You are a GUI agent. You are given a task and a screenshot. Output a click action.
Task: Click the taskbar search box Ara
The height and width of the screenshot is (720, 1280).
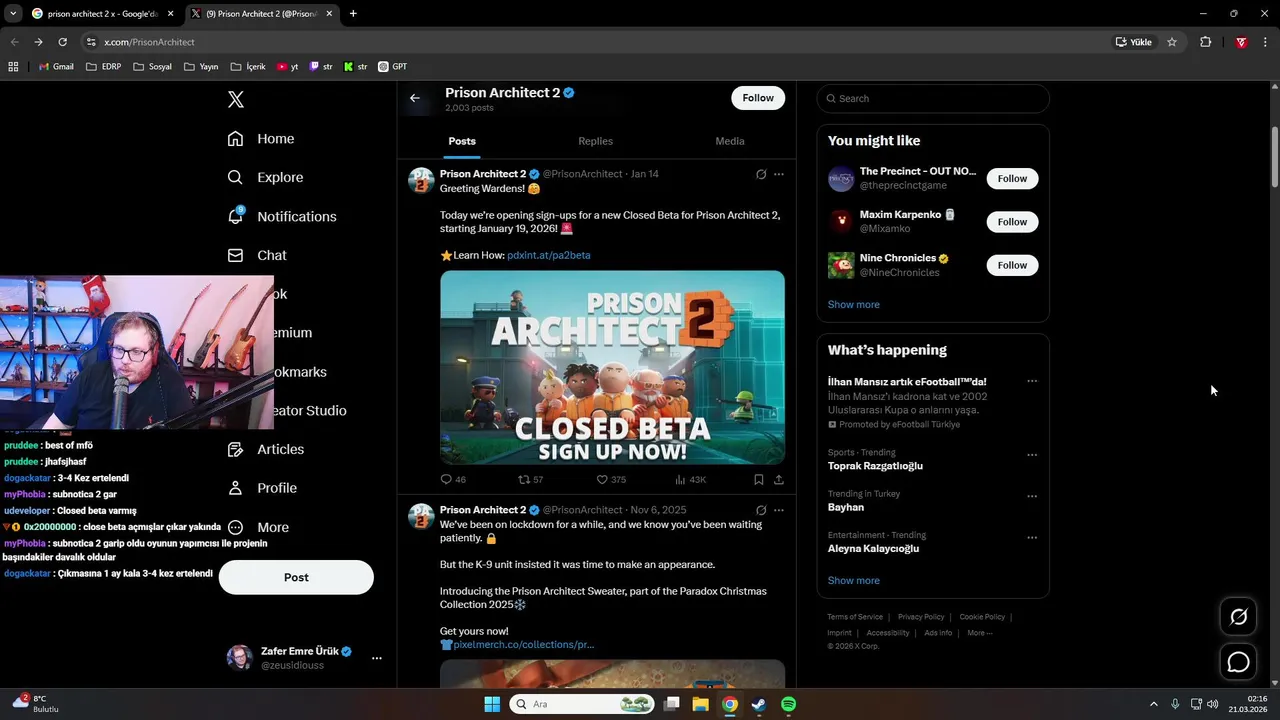click(x=583, y=704)
